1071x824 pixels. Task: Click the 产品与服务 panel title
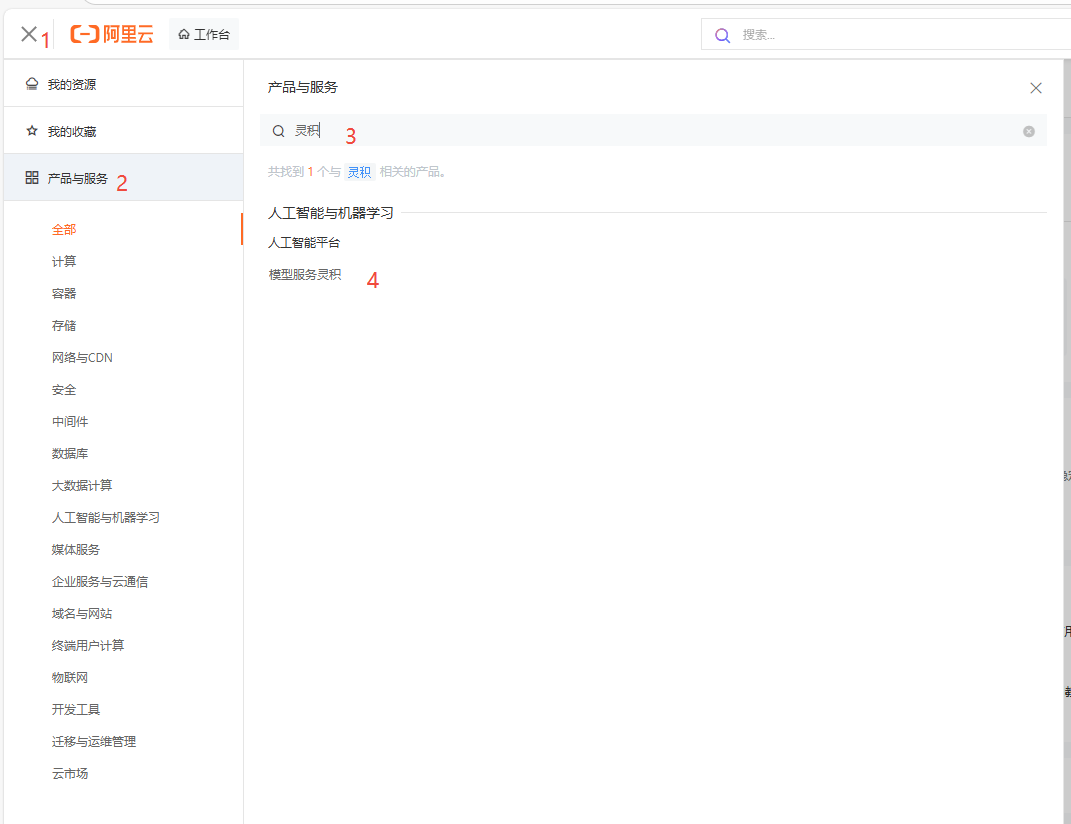point(303,87)
